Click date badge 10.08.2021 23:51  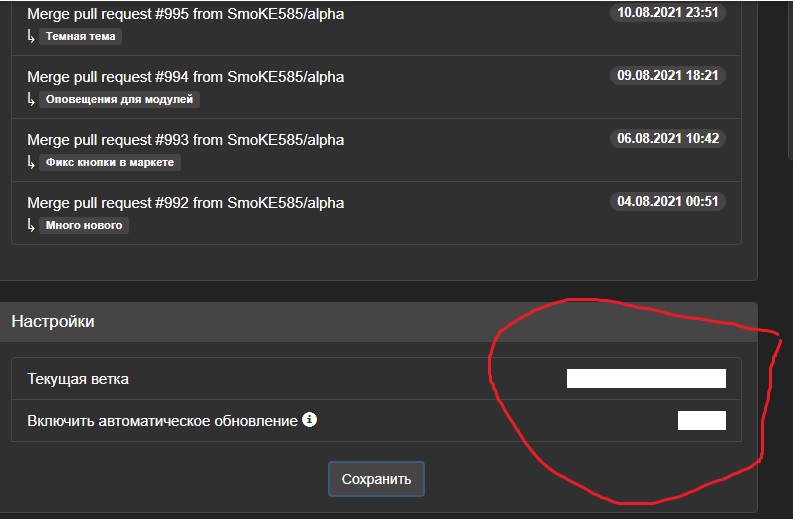(x=668, y=12)
